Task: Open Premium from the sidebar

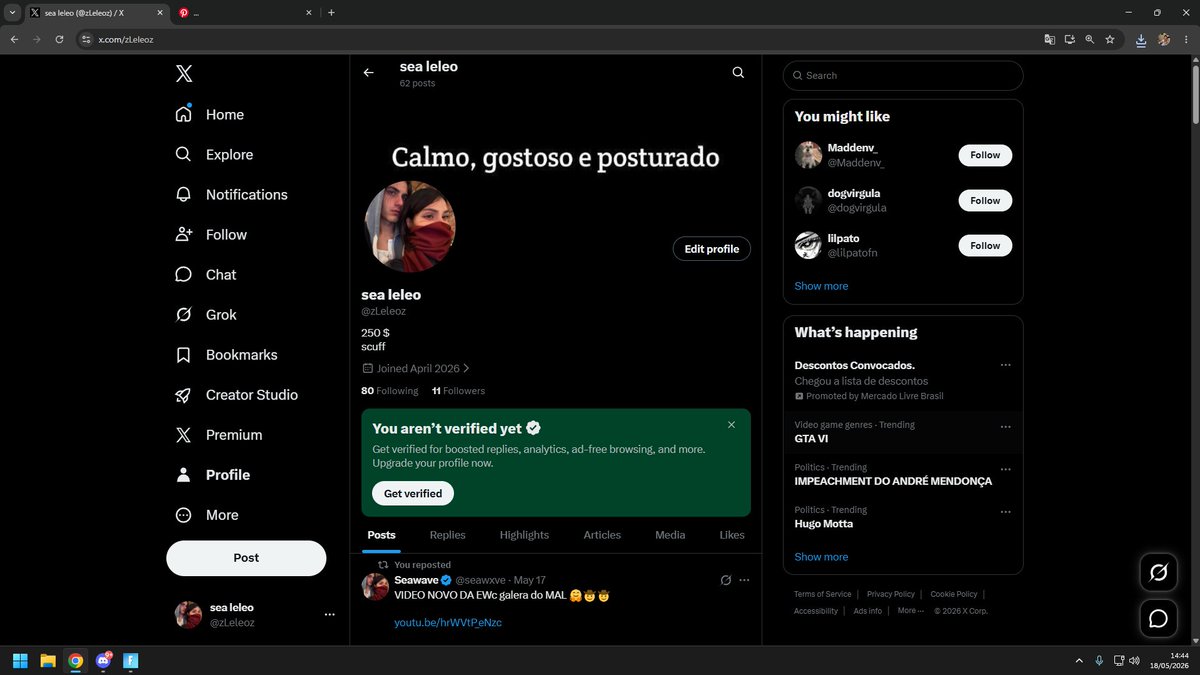Action: point(218,435)
